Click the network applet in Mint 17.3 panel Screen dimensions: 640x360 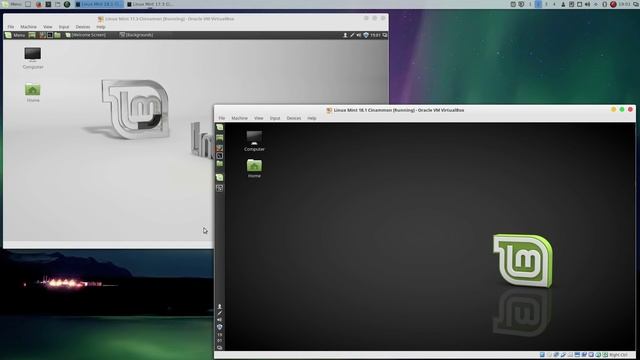[352, 35]
